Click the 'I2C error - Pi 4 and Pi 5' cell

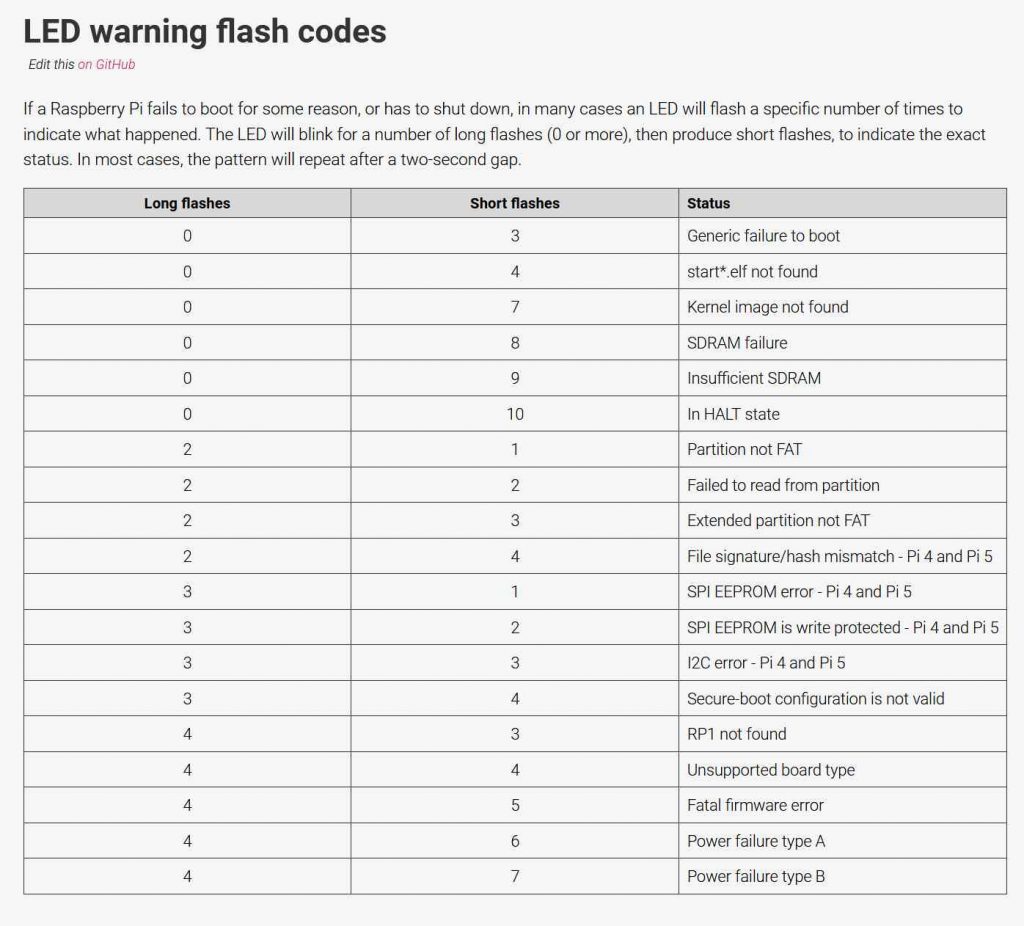point(766,663)
